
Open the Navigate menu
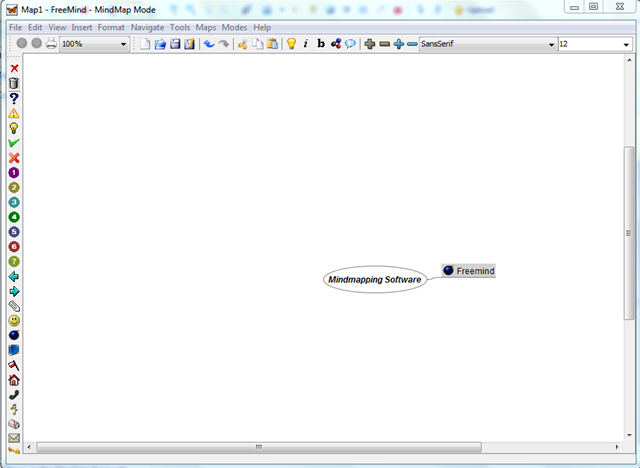coord(147,27)
